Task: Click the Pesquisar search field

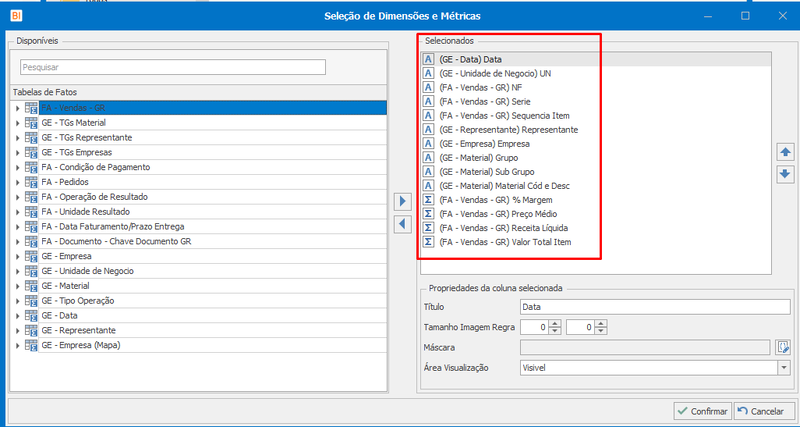Action: coord(173,67)
